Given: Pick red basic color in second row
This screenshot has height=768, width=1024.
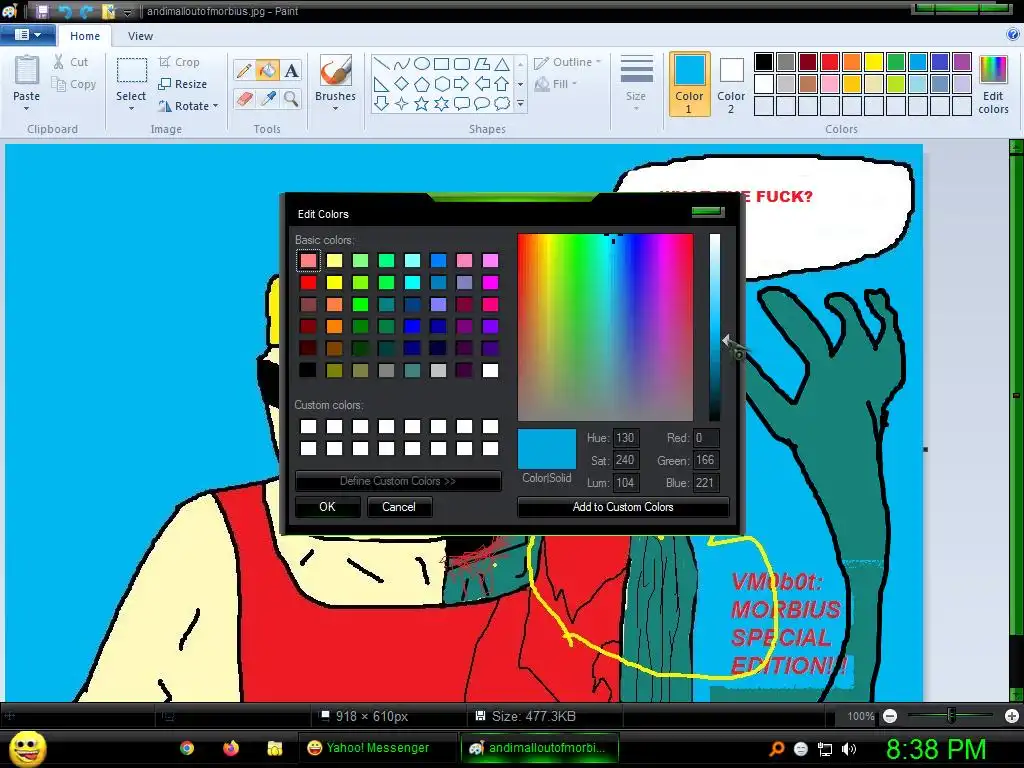Looking at the screenshot, I should 308,283.
